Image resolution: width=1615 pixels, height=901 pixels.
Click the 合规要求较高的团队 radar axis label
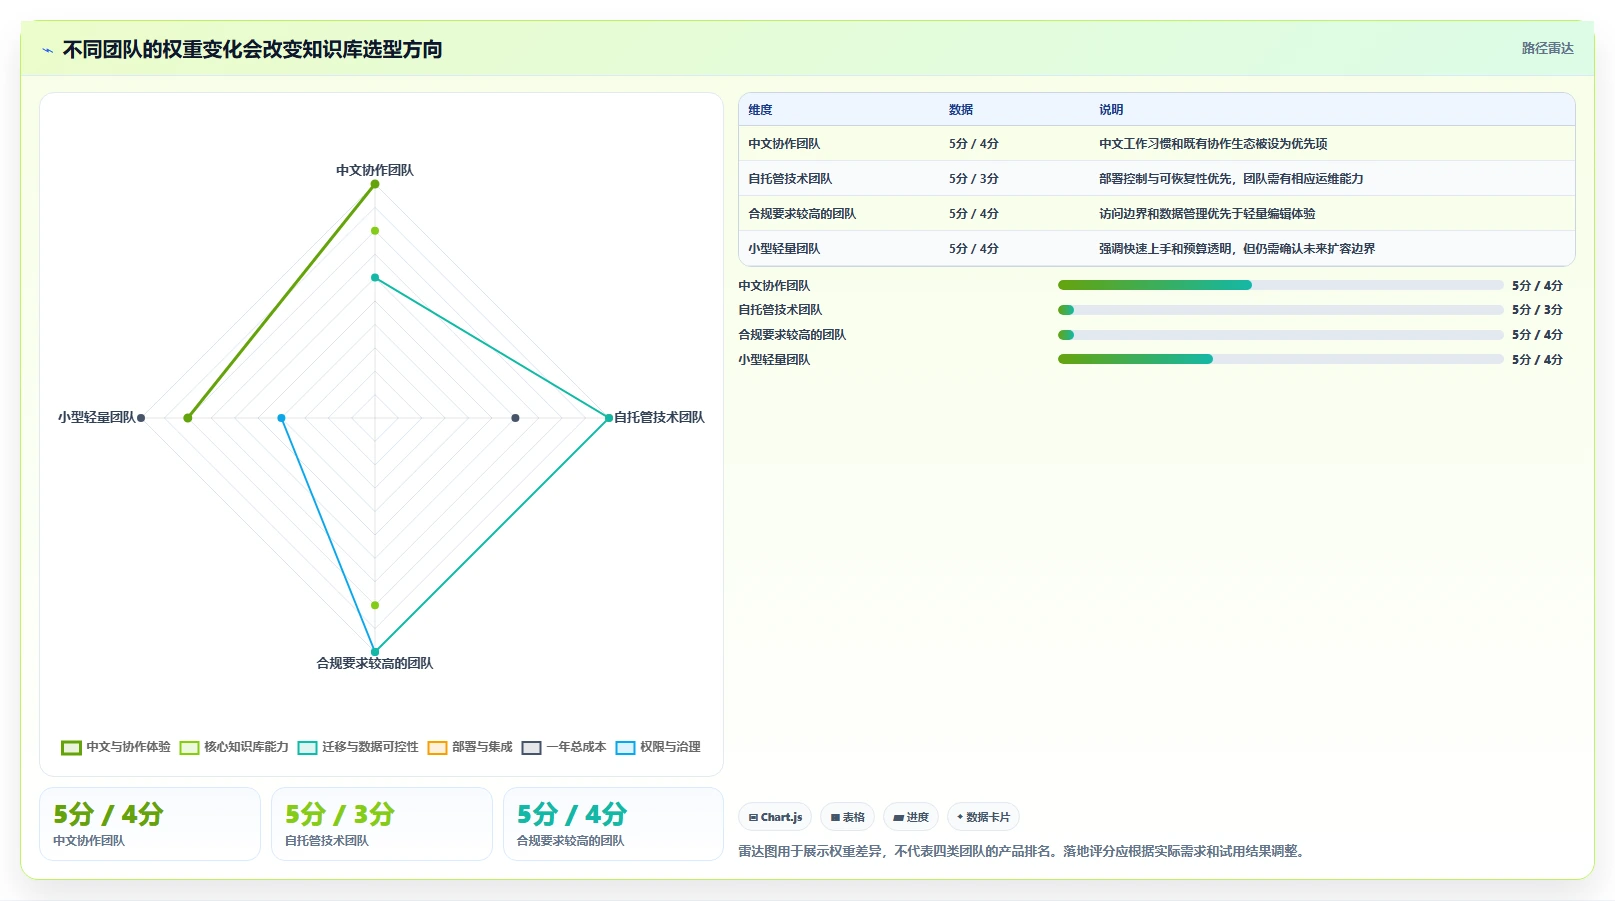(375, 663)
